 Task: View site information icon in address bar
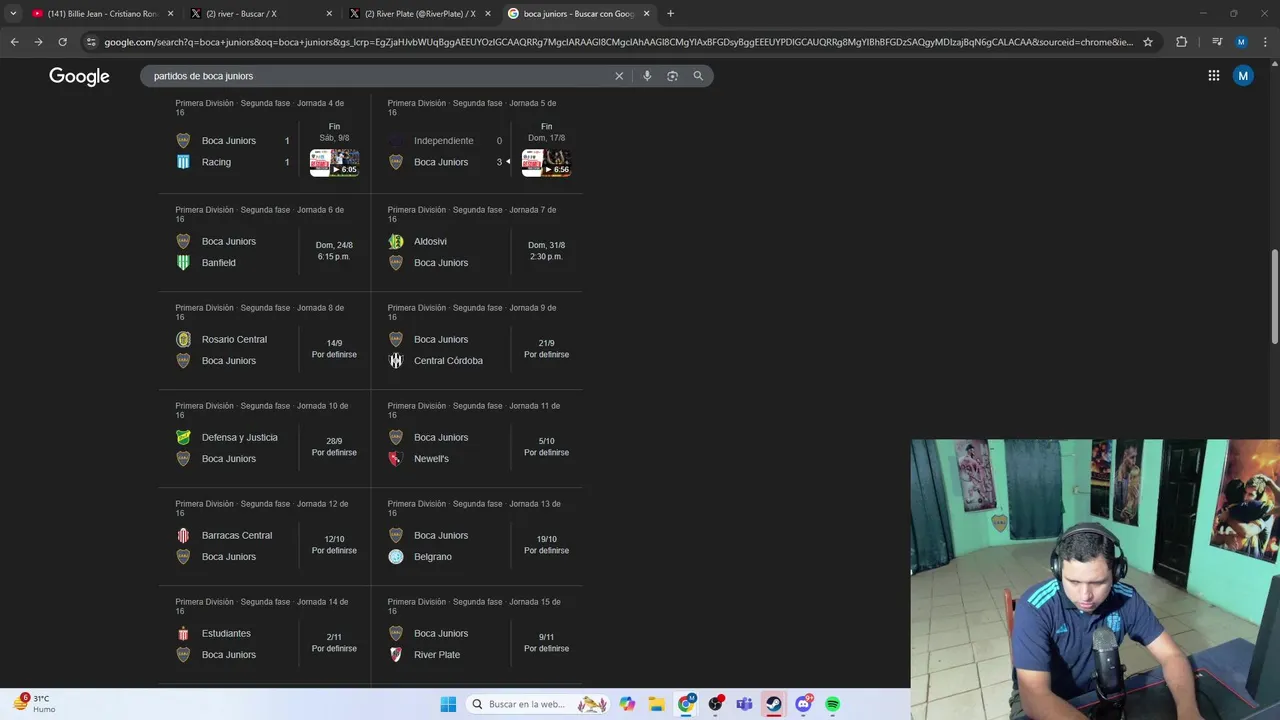pos(91,42)
